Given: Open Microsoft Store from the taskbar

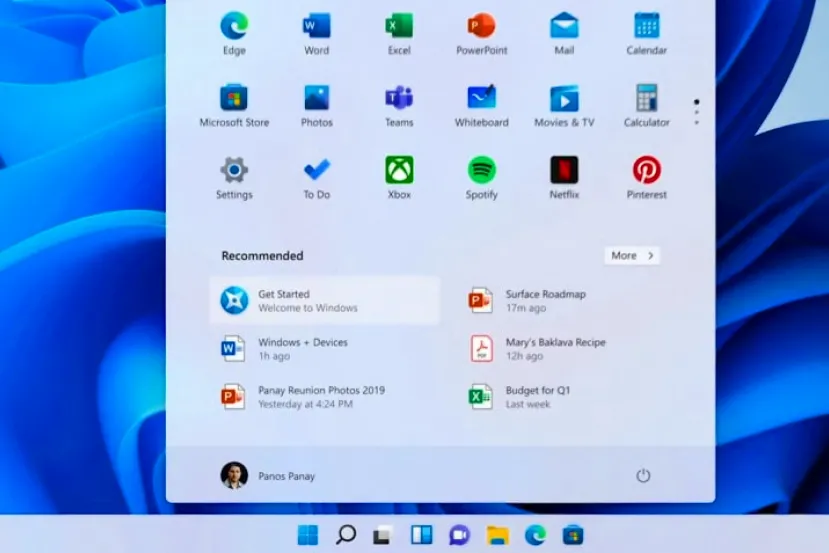Looking at the screenshot, I should (573, 535).
